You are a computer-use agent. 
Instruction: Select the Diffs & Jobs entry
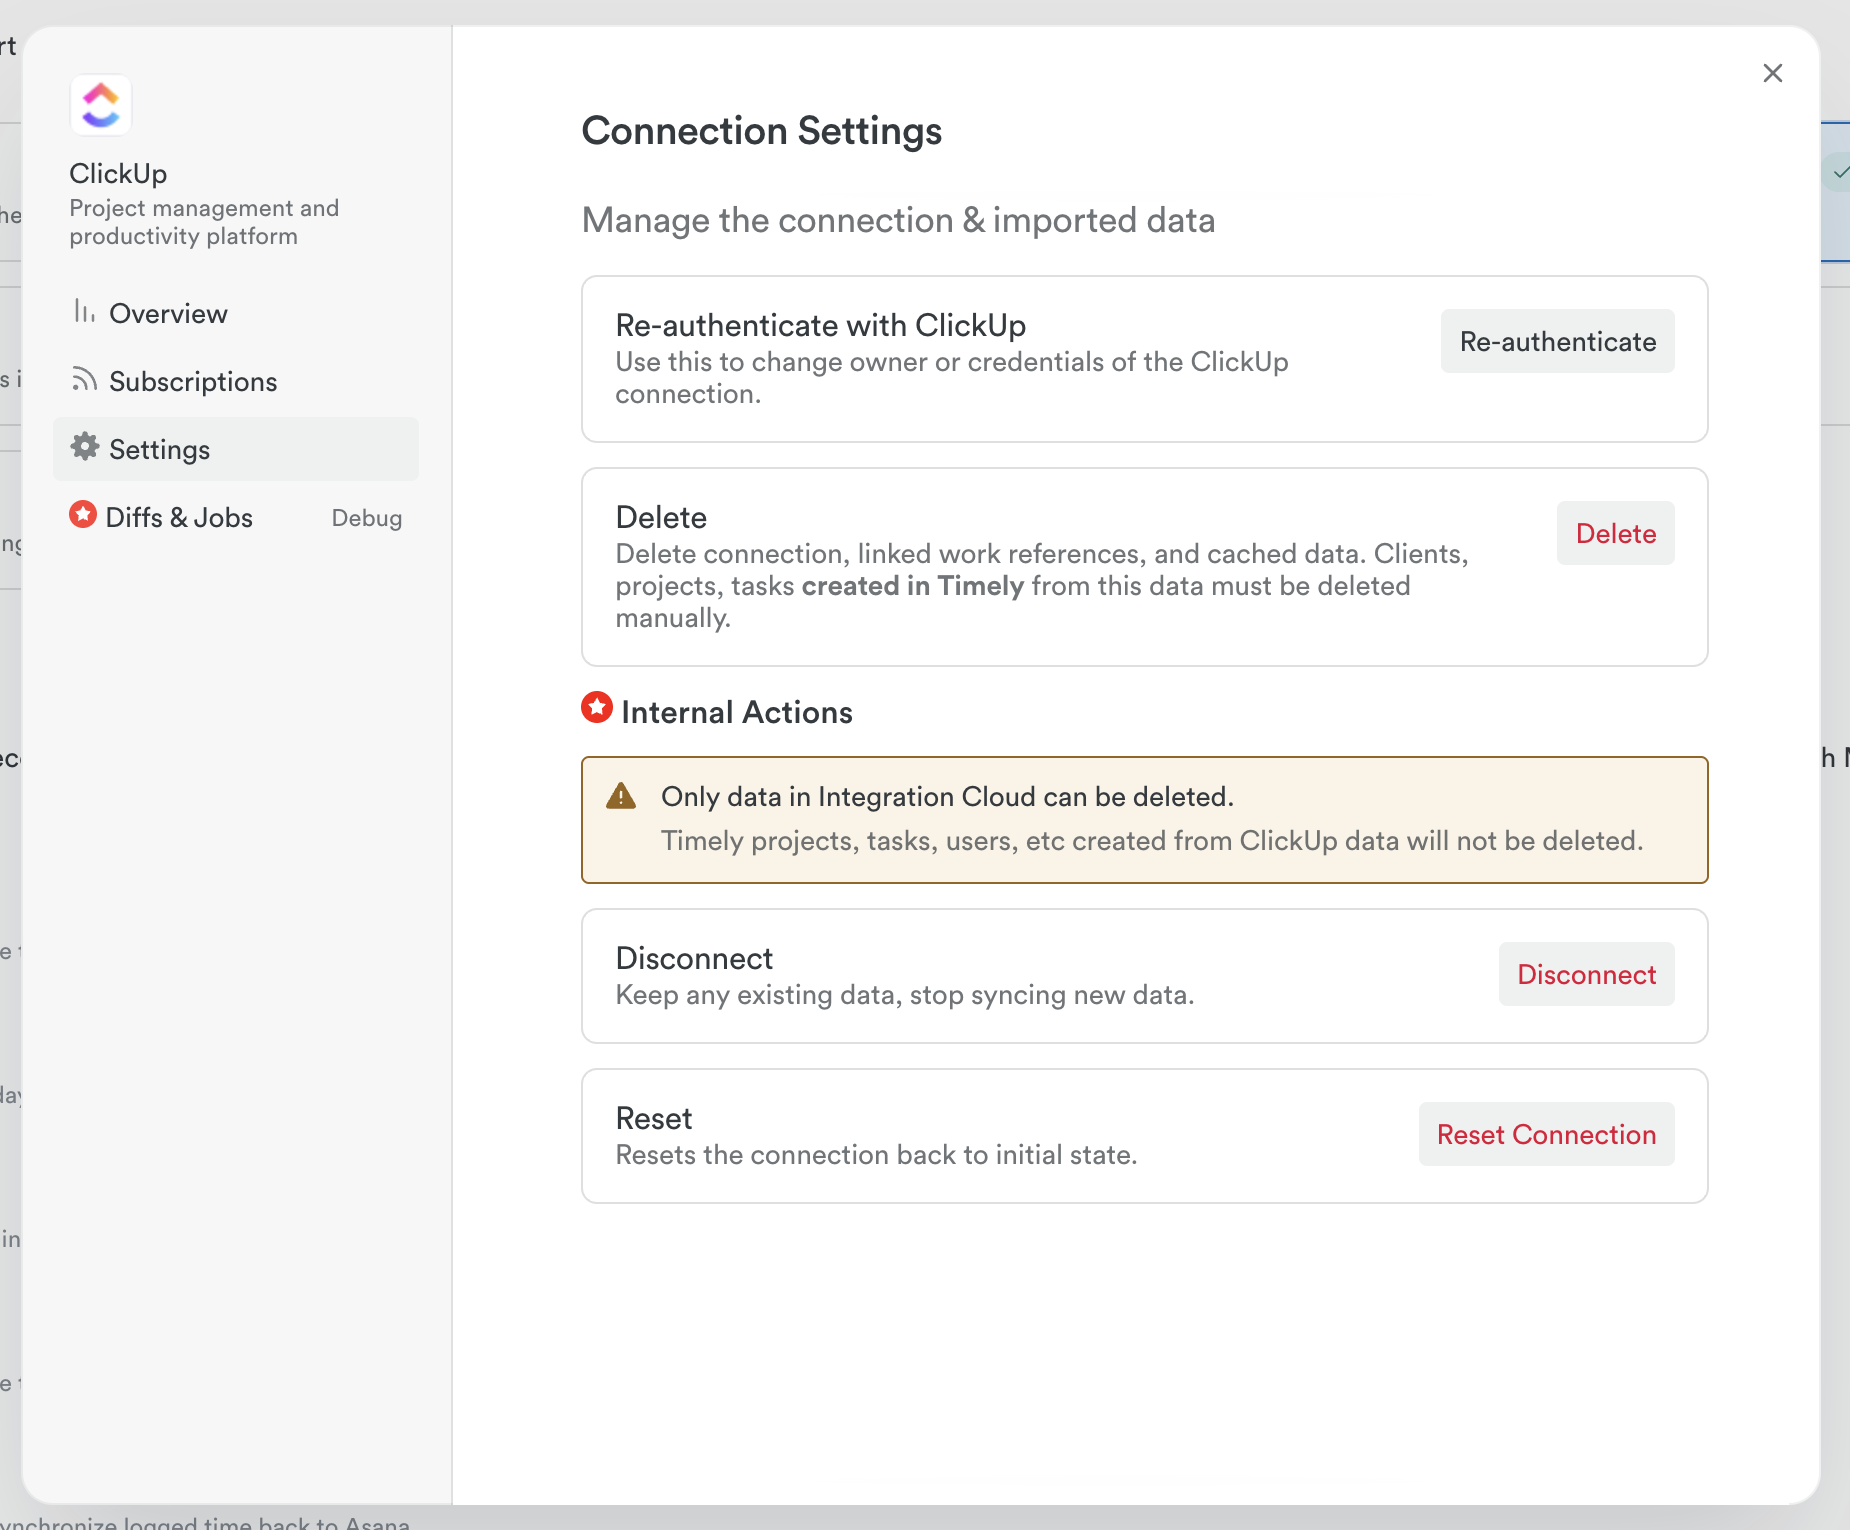[179, 517]
